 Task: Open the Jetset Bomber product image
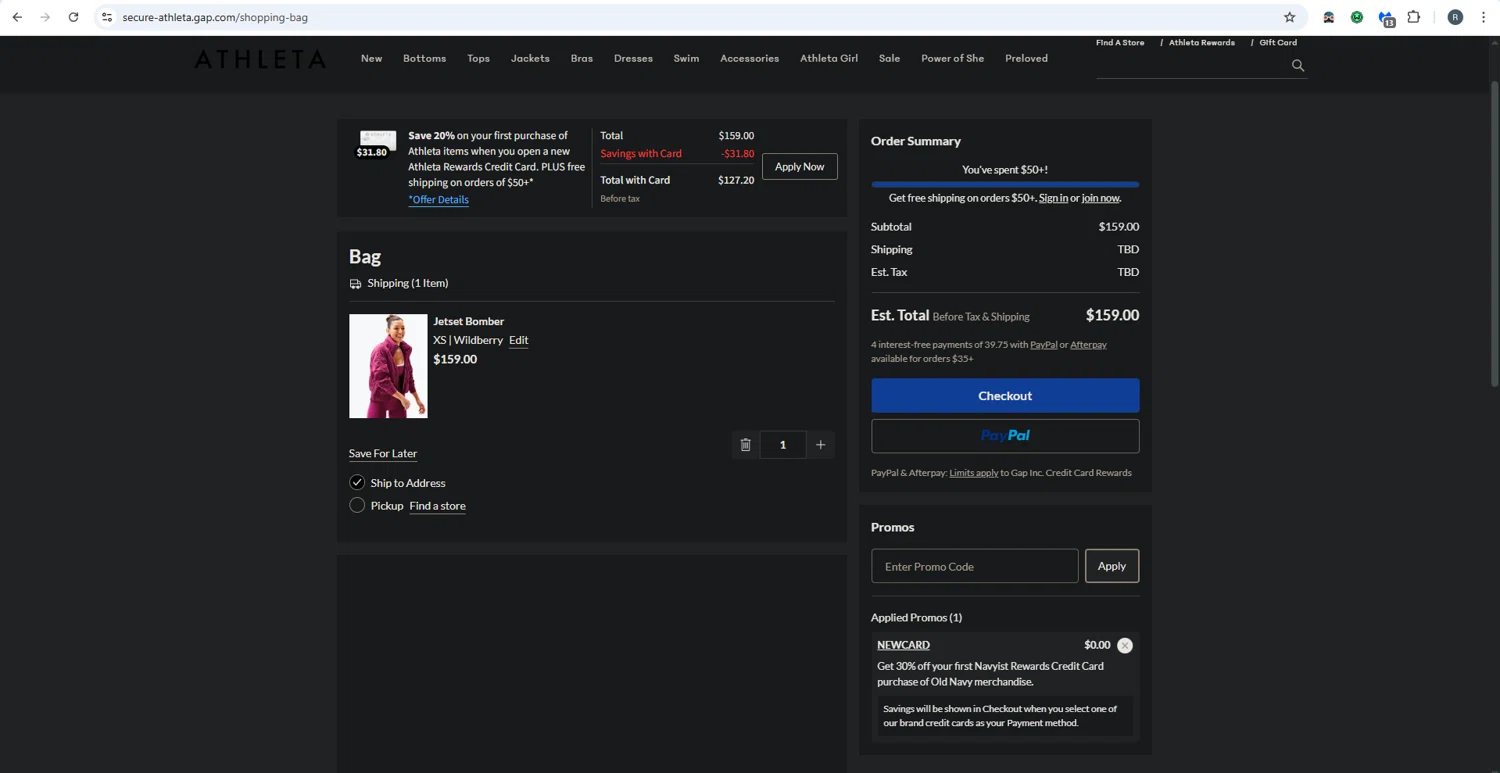pyautogui.click(x=388, y=366)
